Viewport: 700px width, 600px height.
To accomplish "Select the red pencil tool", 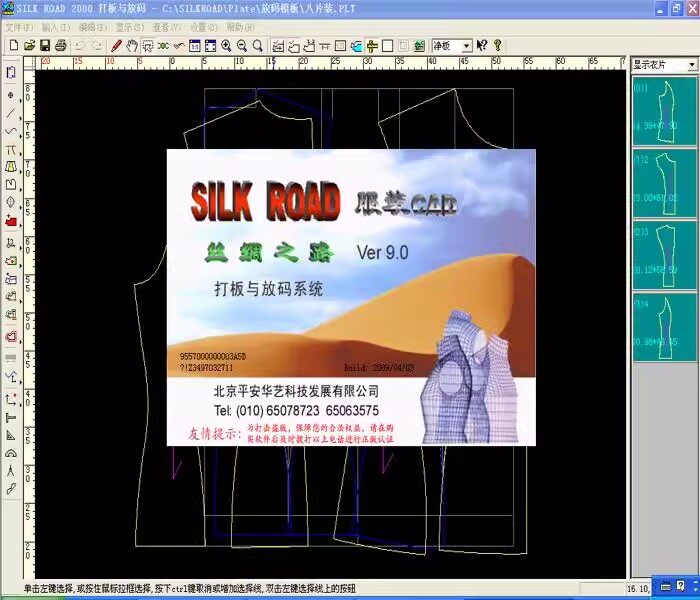I will coord(116,46).
